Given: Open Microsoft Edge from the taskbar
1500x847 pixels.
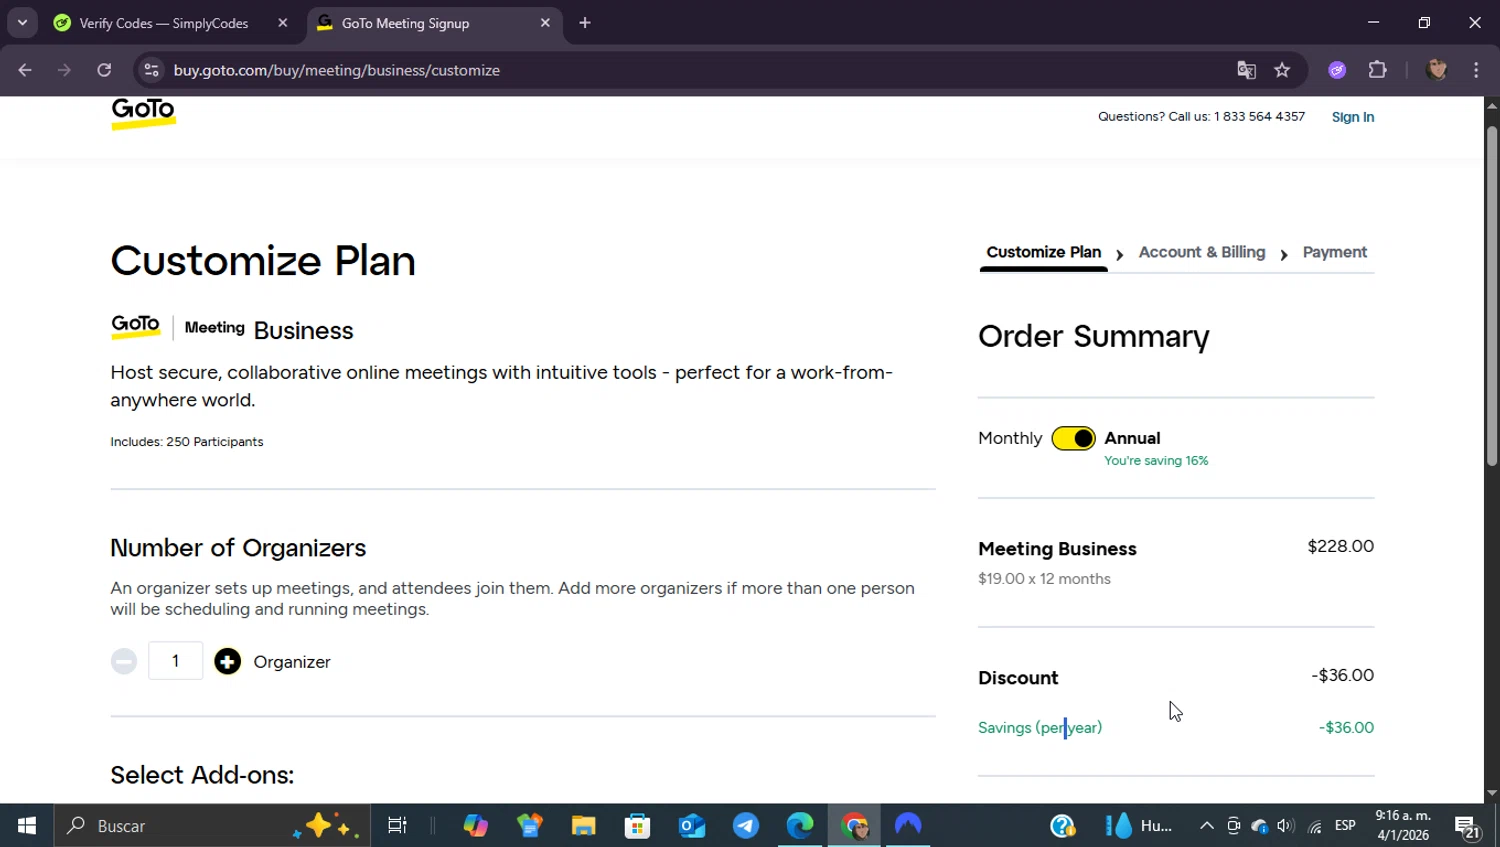Looking at the screenshot, I should point(800,826).
